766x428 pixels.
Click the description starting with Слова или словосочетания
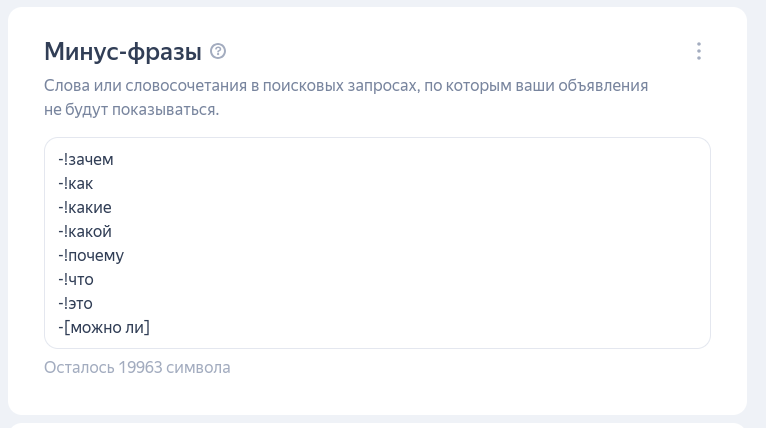click(346, 97)
